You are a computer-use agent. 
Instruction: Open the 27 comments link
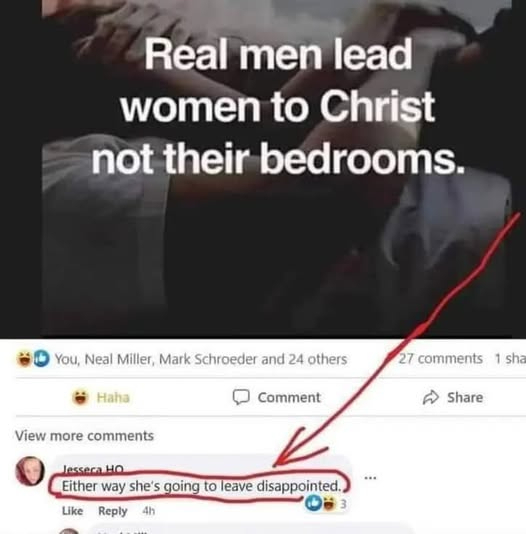440,359
